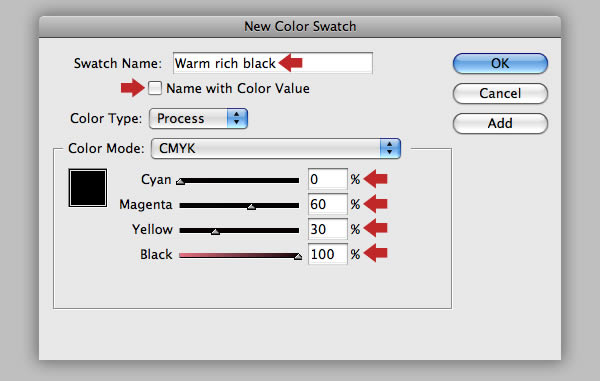This screenshot has height=381, width=600.
Task: Click the Color Type label text
Action: pos(106,119)
